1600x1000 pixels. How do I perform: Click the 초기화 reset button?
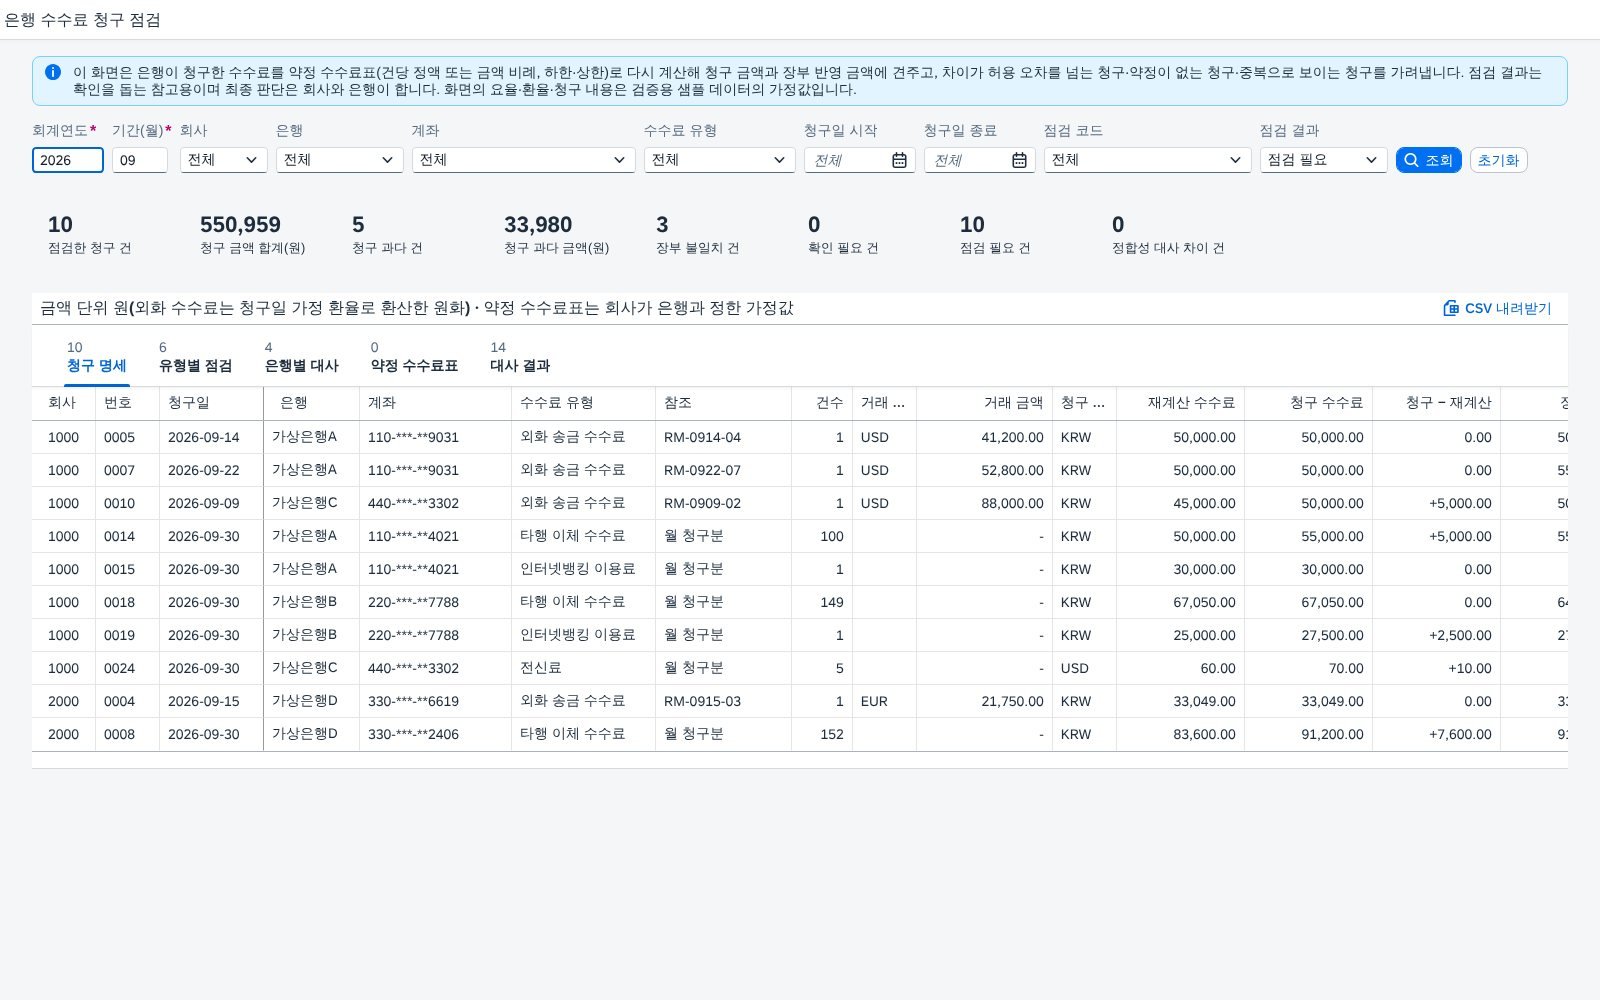pyautogui.click(x=1498, y=160)
